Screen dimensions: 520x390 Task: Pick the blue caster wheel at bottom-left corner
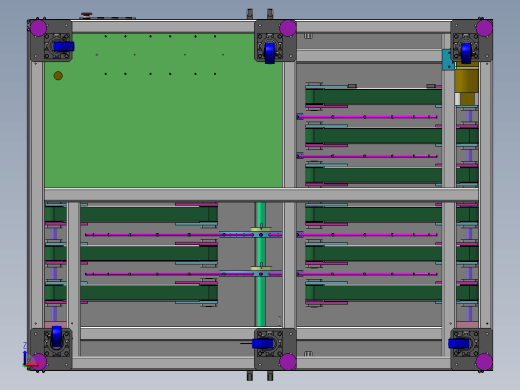[57, 337]
